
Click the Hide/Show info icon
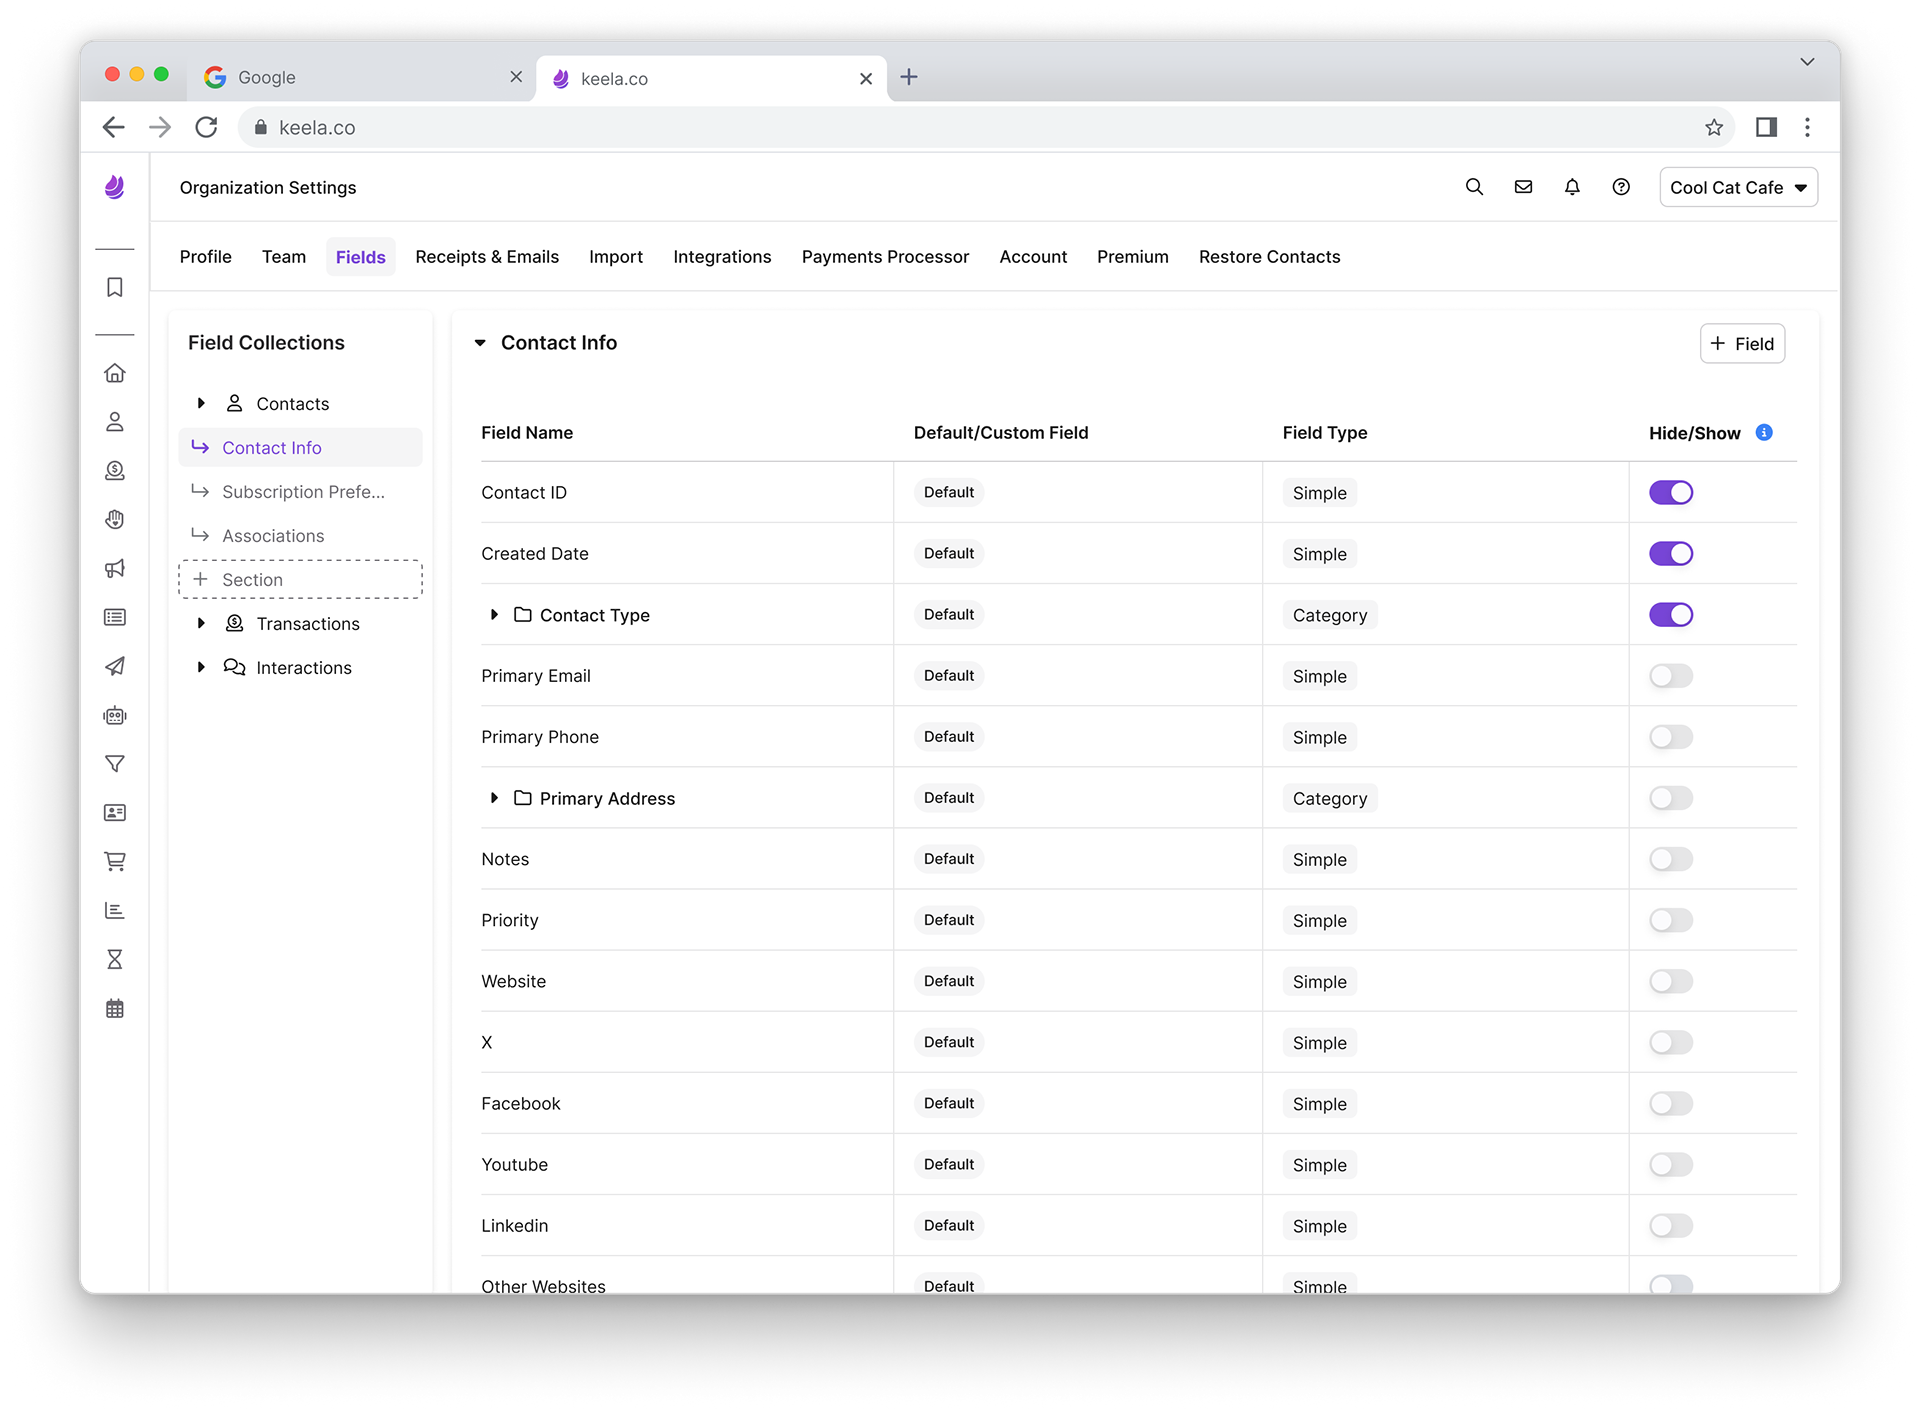pos(1764,432)
